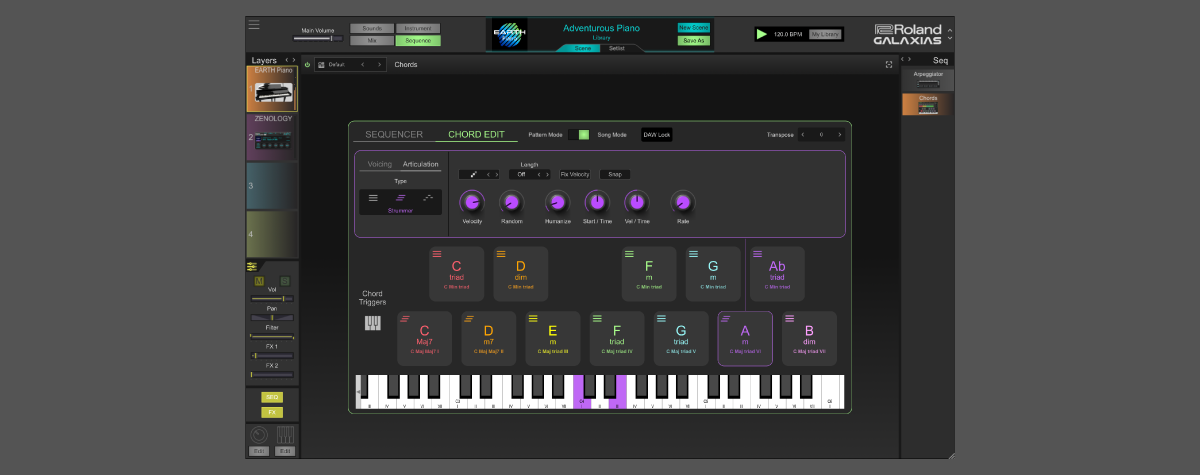Screen dimensions: 1200x475
Task: Click the preset icon beside Default
Action: (321, 65)
